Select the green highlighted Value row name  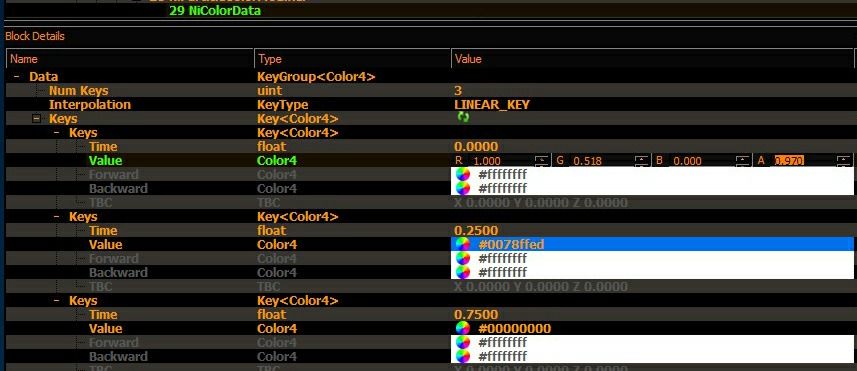coord(105,161)
